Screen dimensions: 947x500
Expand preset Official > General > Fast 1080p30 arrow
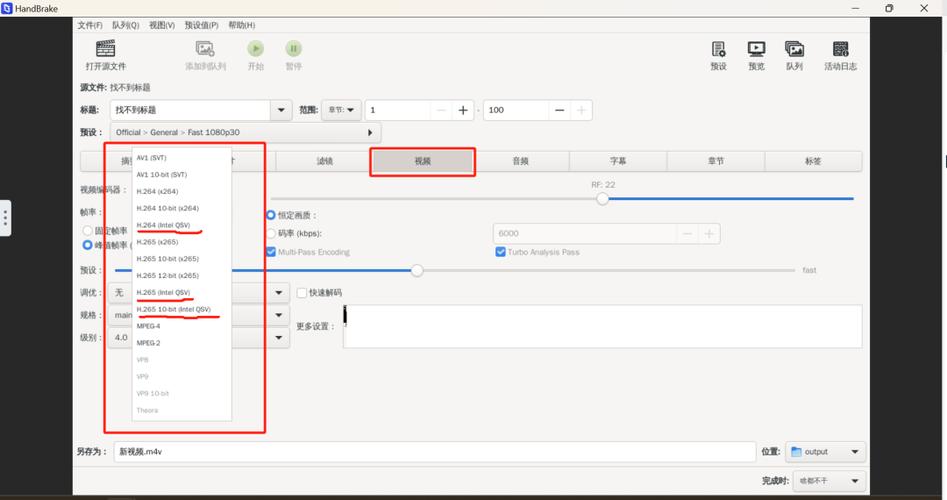(370, 132)
